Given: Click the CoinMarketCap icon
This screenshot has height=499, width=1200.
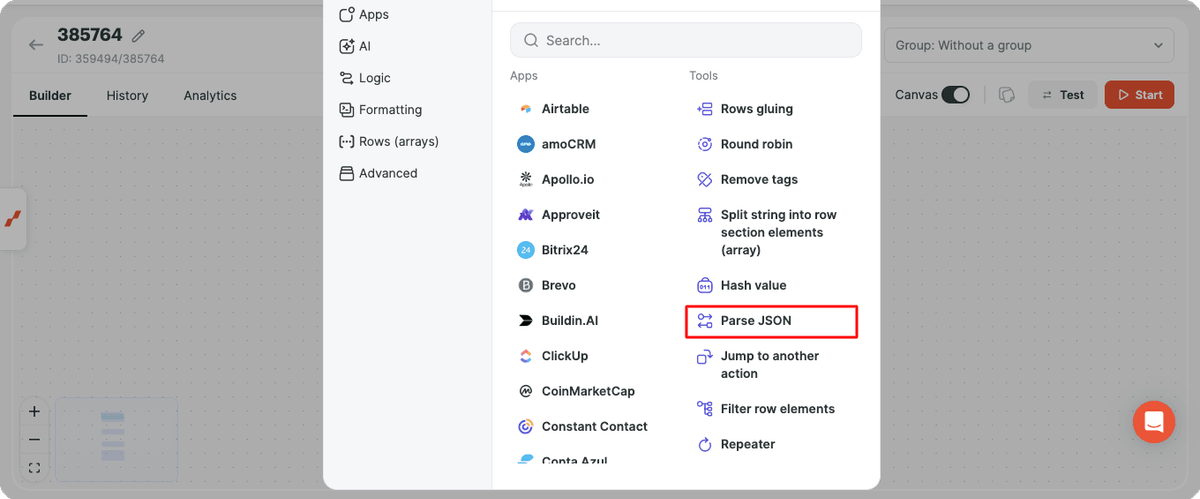Looking at the screenshot, I should (x=526, y=391).
